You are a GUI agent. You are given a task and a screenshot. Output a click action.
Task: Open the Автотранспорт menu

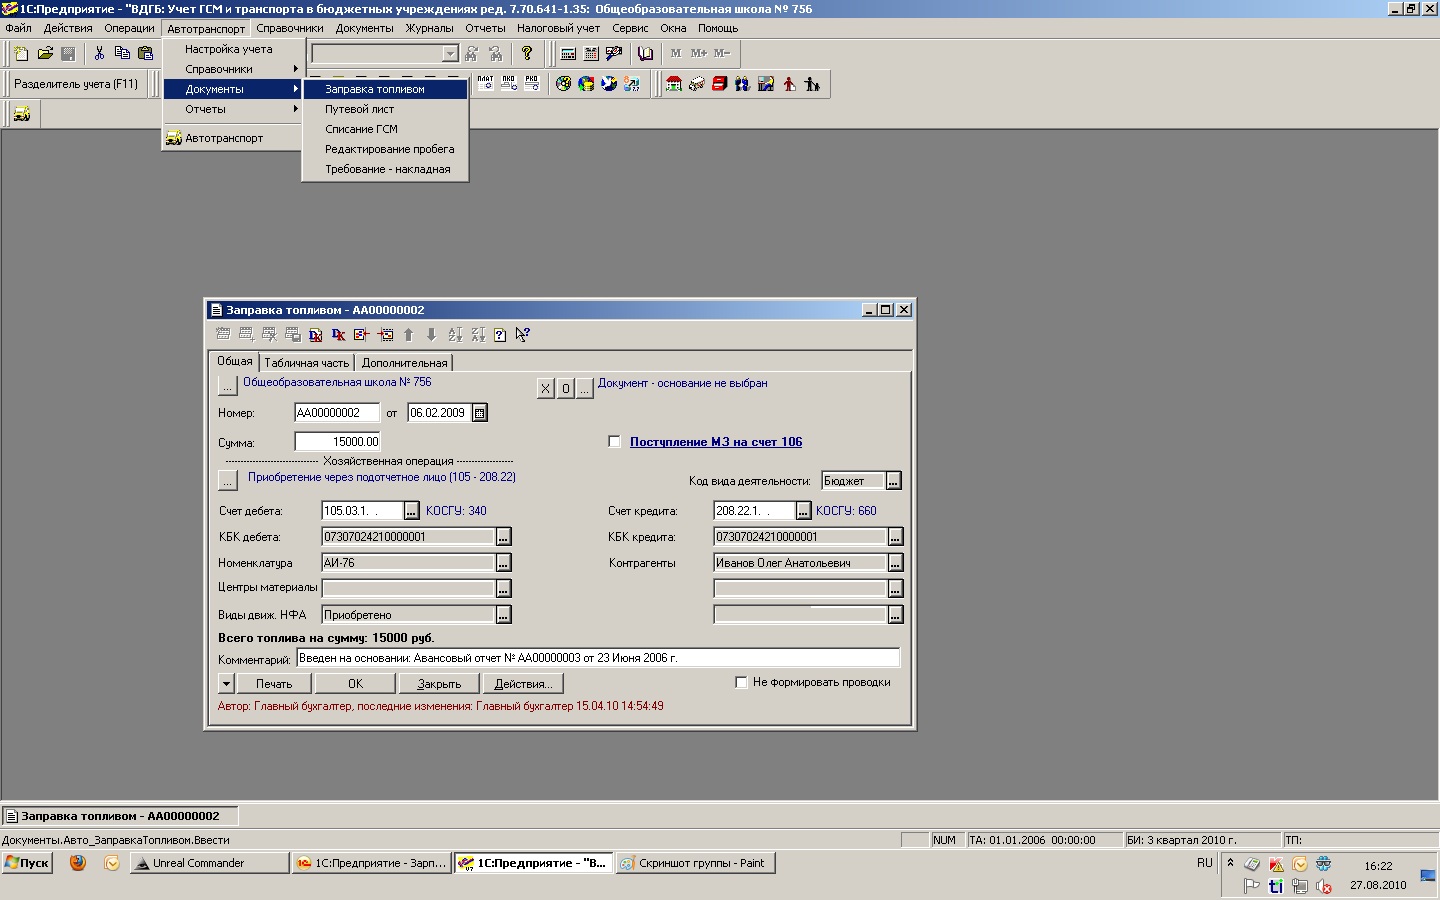pyautogui.click(x=206, y=29)
